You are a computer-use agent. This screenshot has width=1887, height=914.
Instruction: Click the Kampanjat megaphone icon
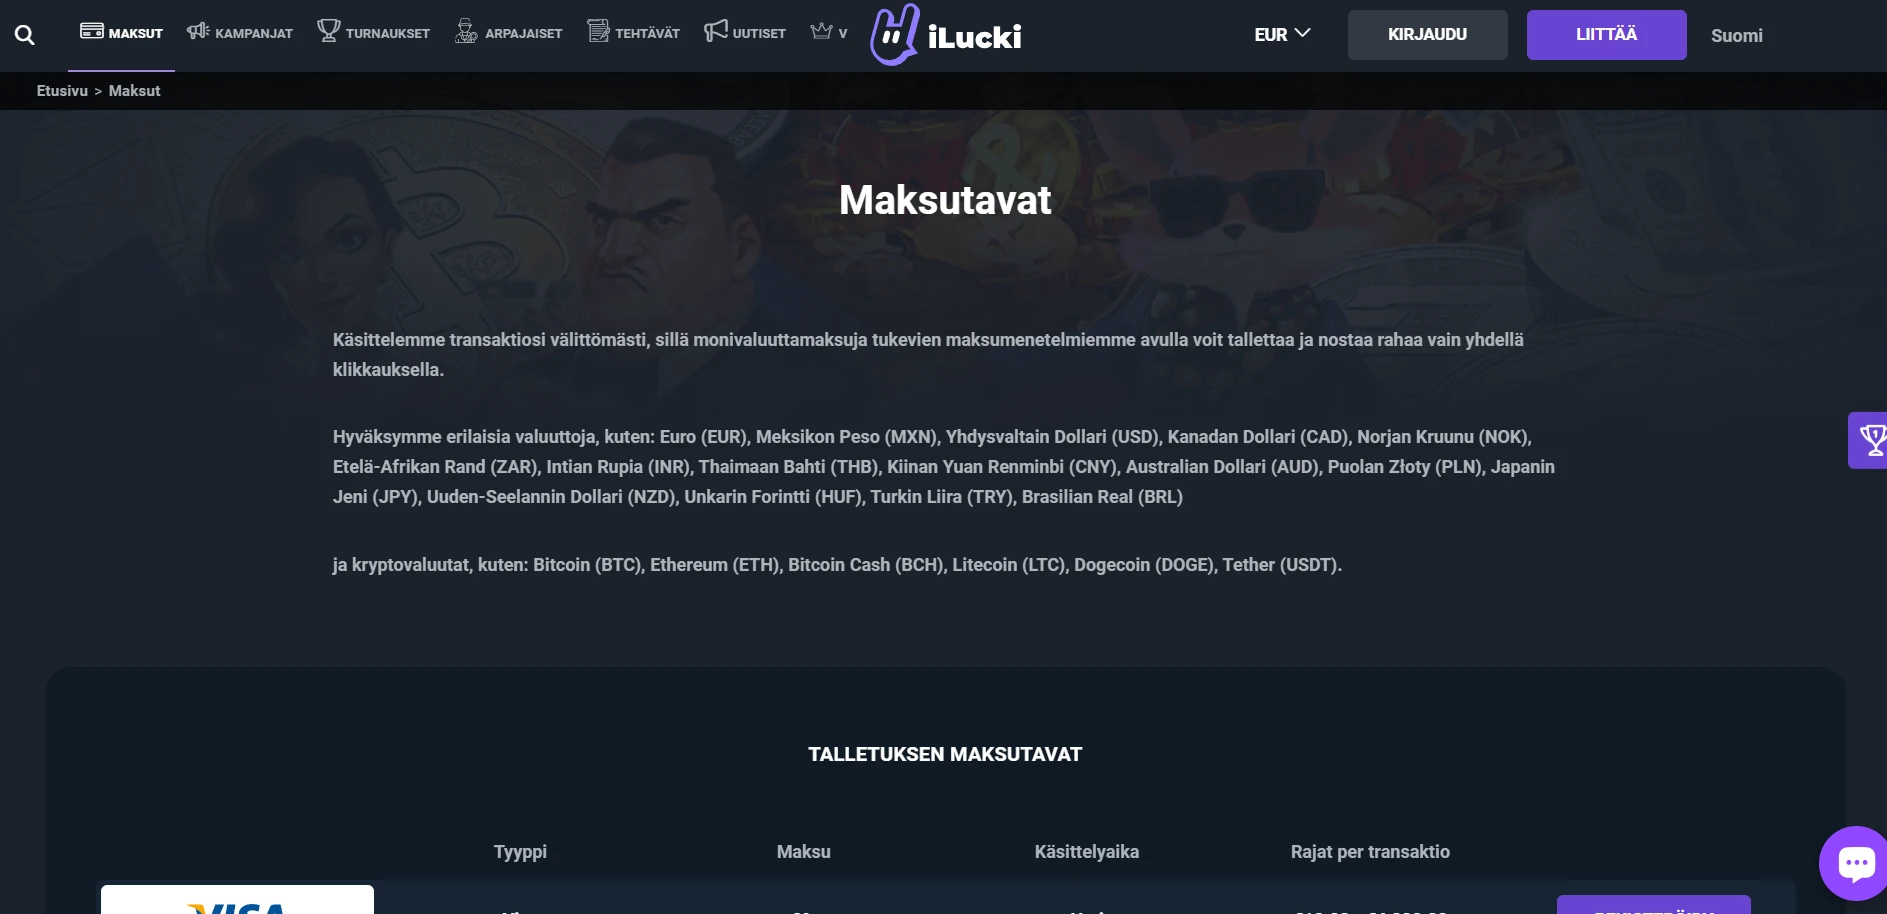pyautogui.click(x=198, y=31)
